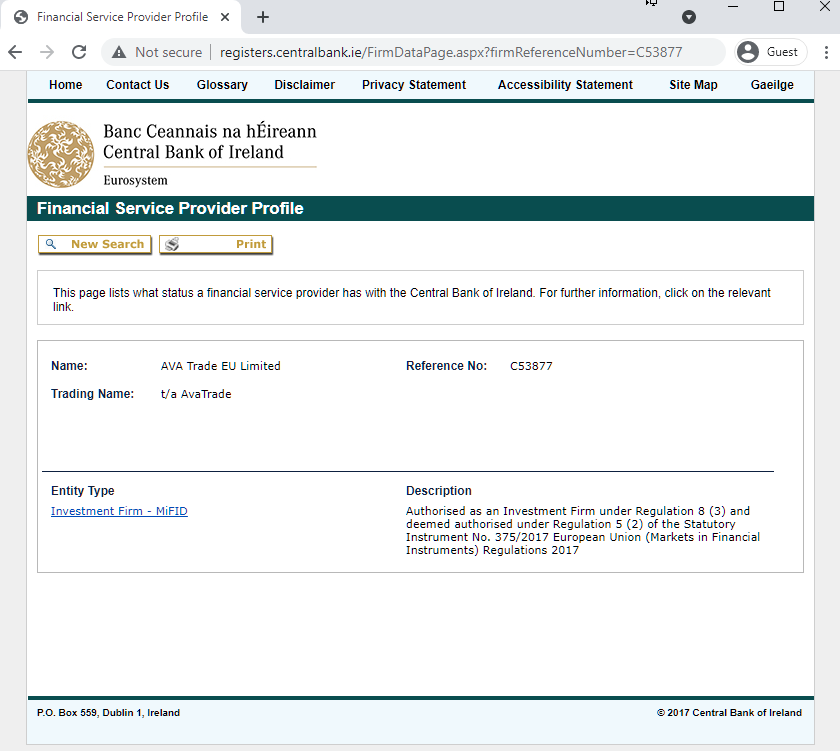Click the 2017 Central Bank of Ireland copyright
This screenshot has width=840, height=751.
coord(729,712)
